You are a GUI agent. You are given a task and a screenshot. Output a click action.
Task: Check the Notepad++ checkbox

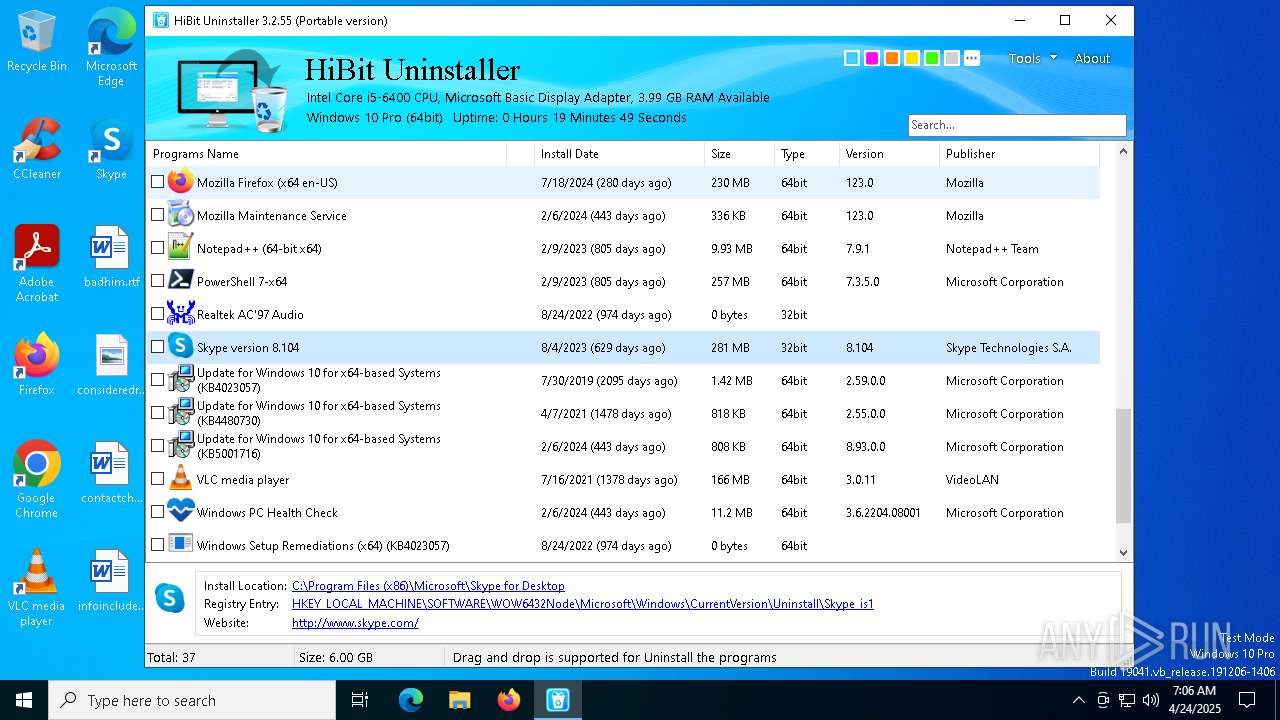tap(157, 248)
